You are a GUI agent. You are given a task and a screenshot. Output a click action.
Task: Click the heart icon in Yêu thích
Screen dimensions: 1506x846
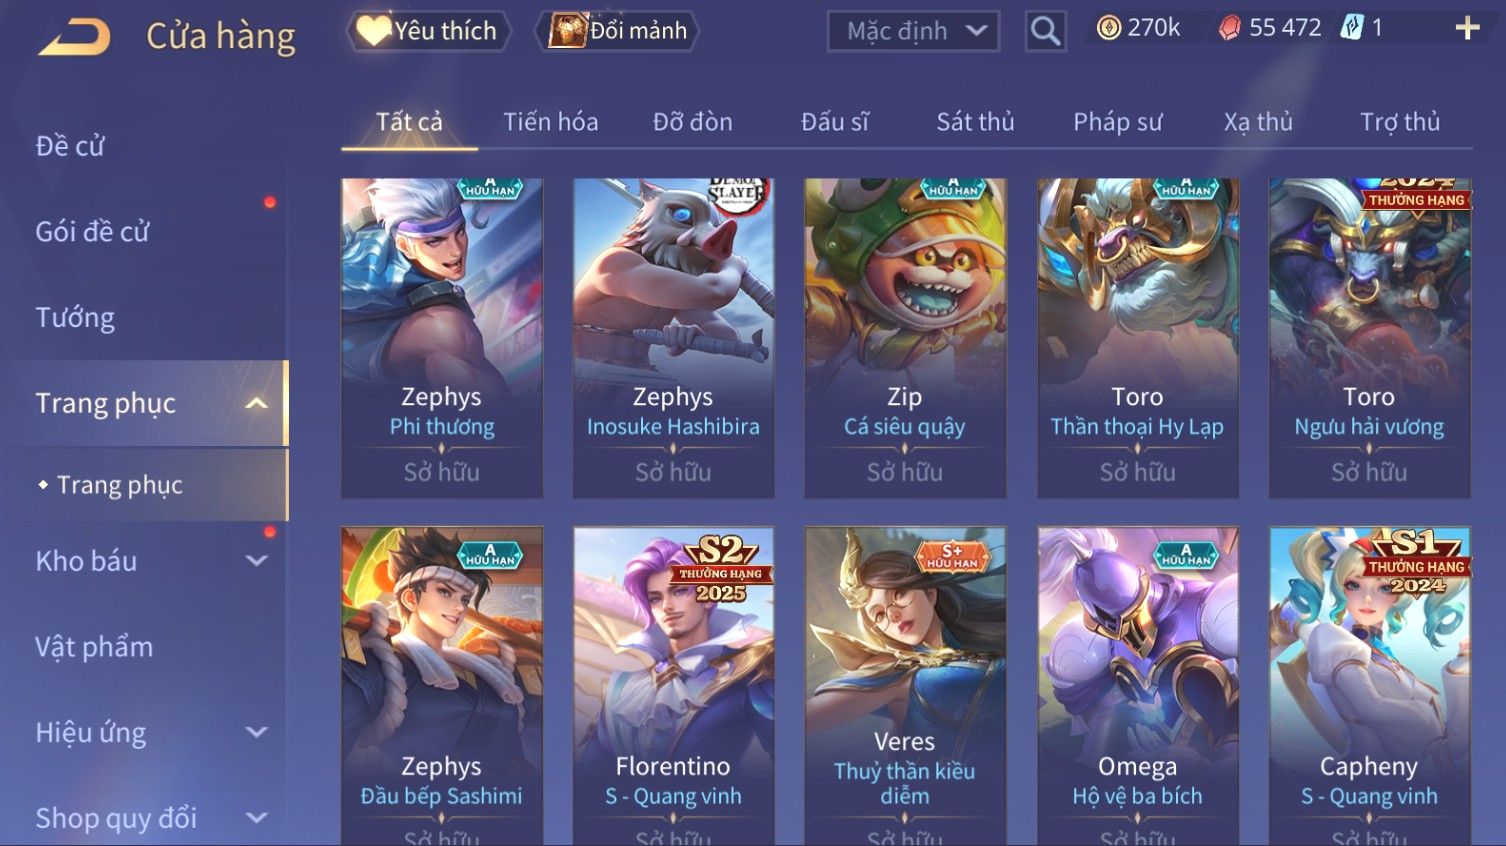click(x=373, y=31)
